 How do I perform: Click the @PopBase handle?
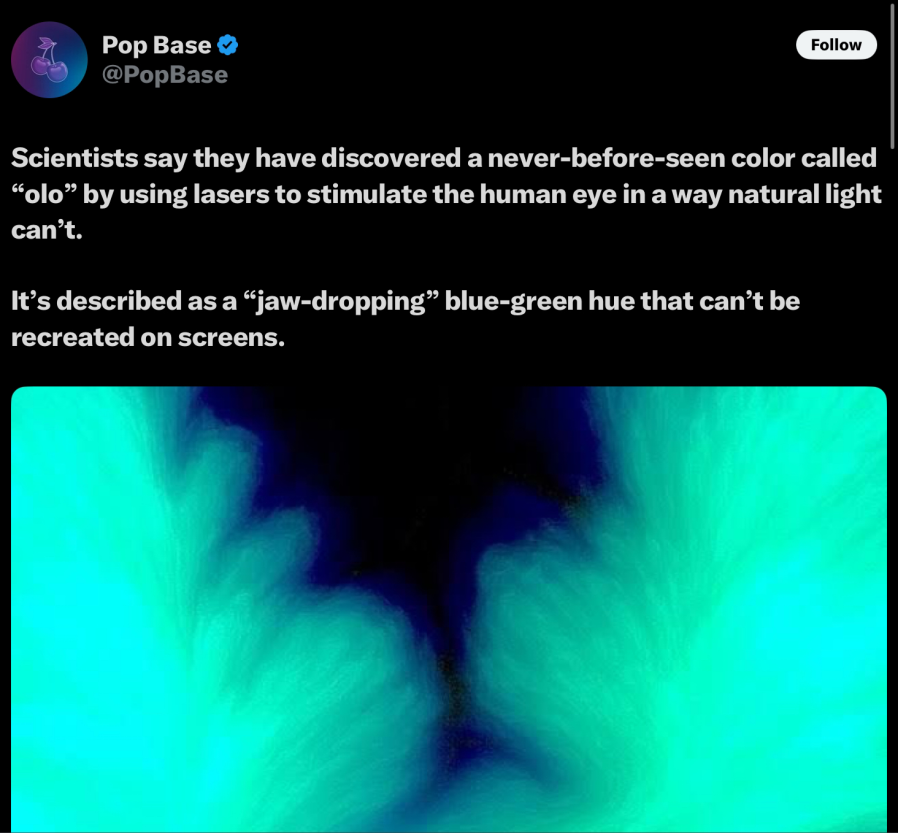coord(164,75)
